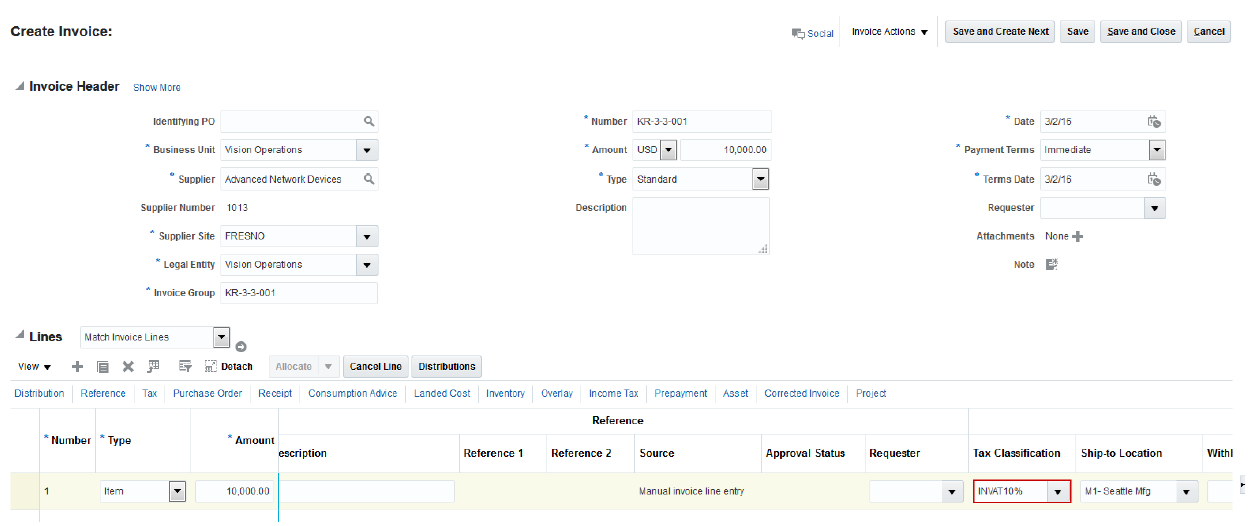Open Allocate dropdown arrow
The height and width of the screenshot is (526, 1255).
[x=330, y=367]
